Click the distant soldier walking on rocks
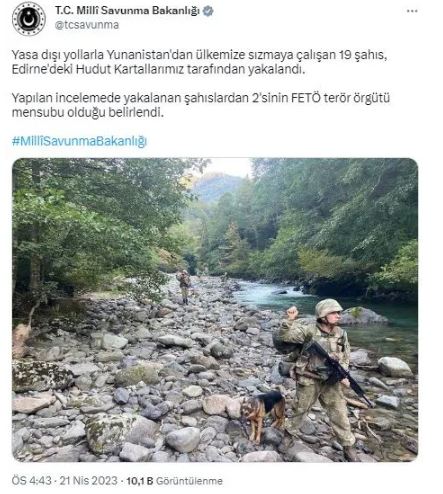 point(184,287)
